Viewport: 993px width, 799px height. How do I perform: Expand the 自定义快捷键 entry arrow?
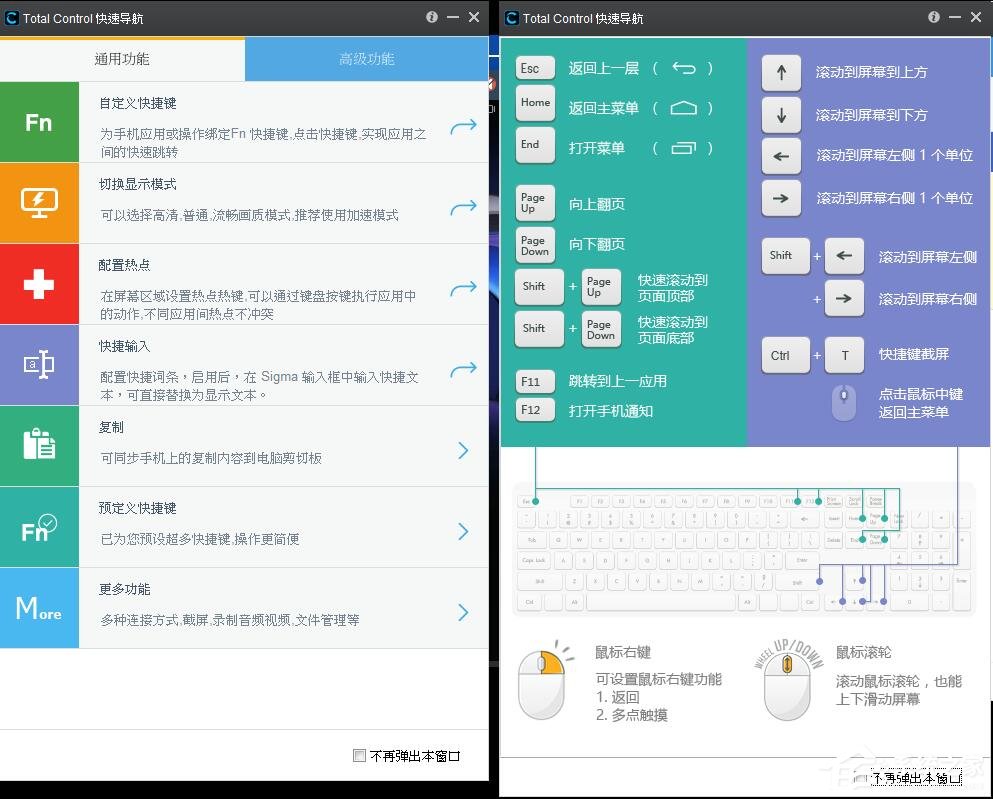[x=463, y=127]
